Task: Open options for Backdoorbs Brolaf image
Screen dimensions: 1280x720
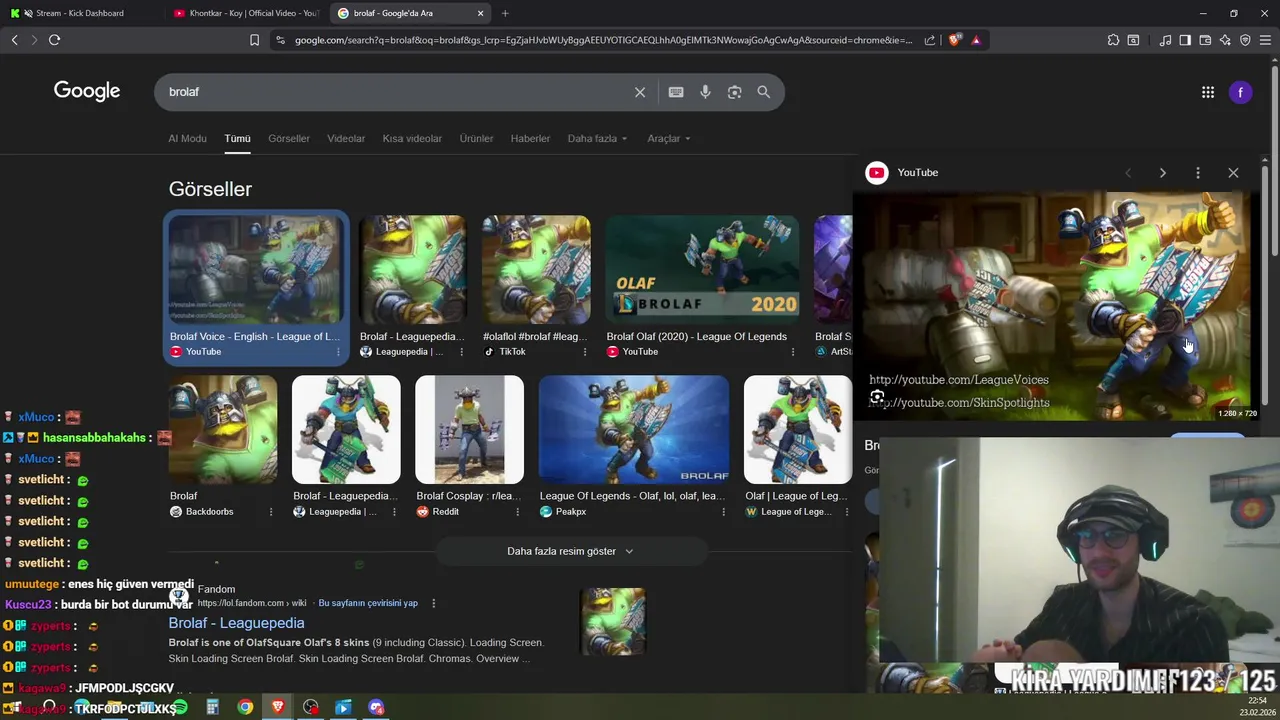Action: [270, 512]
